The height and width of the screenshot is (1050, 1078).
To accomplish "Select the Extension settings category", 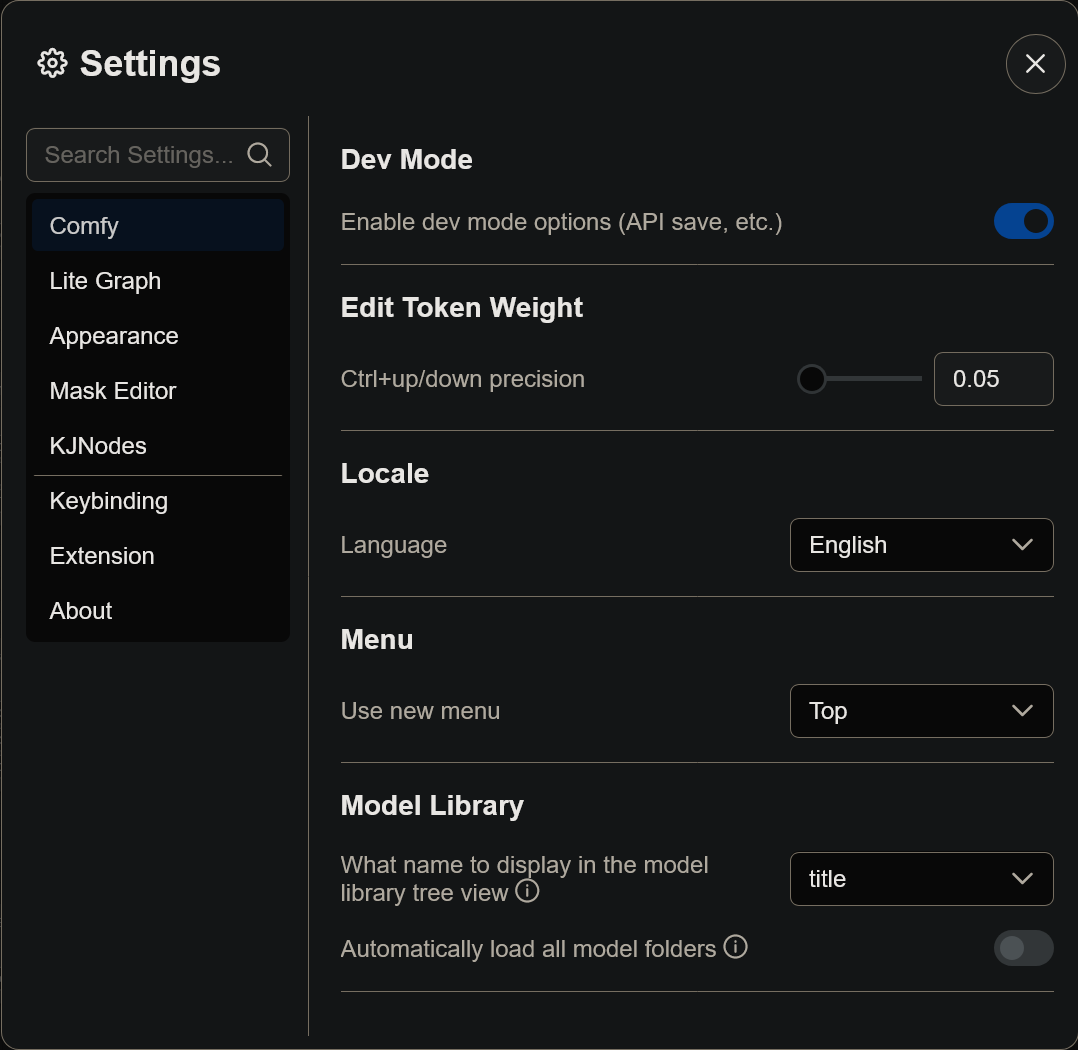I will 102,556.
